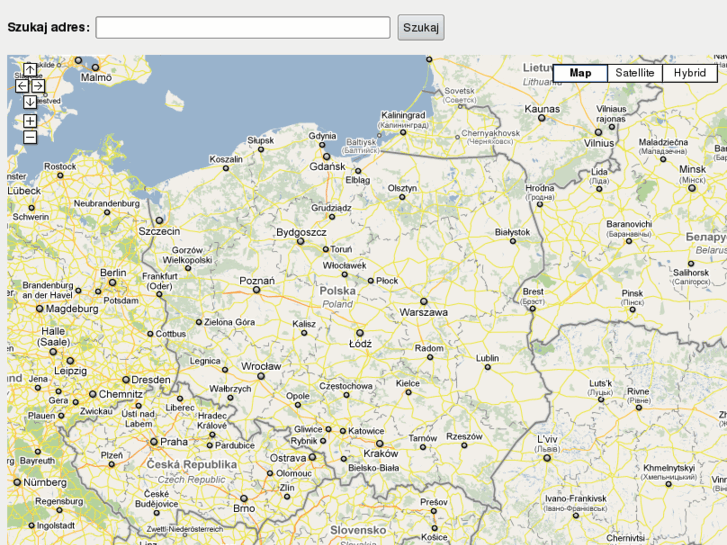Click the Wrocław city marker
This screenshot has height=545, width=727.
[261, 376]
